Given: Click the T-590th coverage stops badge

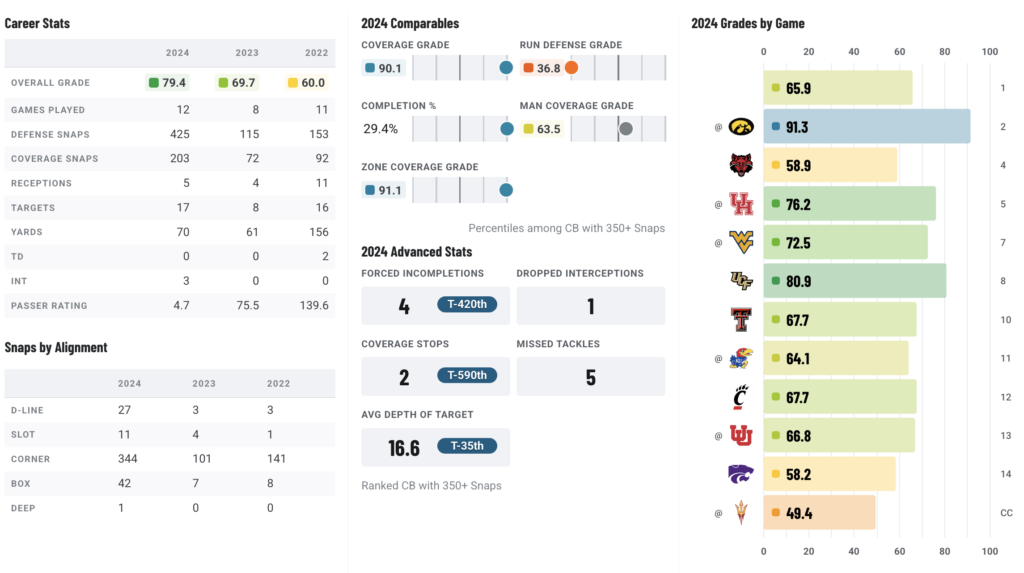Looking at the screenshot, I should tap(467, 375).
